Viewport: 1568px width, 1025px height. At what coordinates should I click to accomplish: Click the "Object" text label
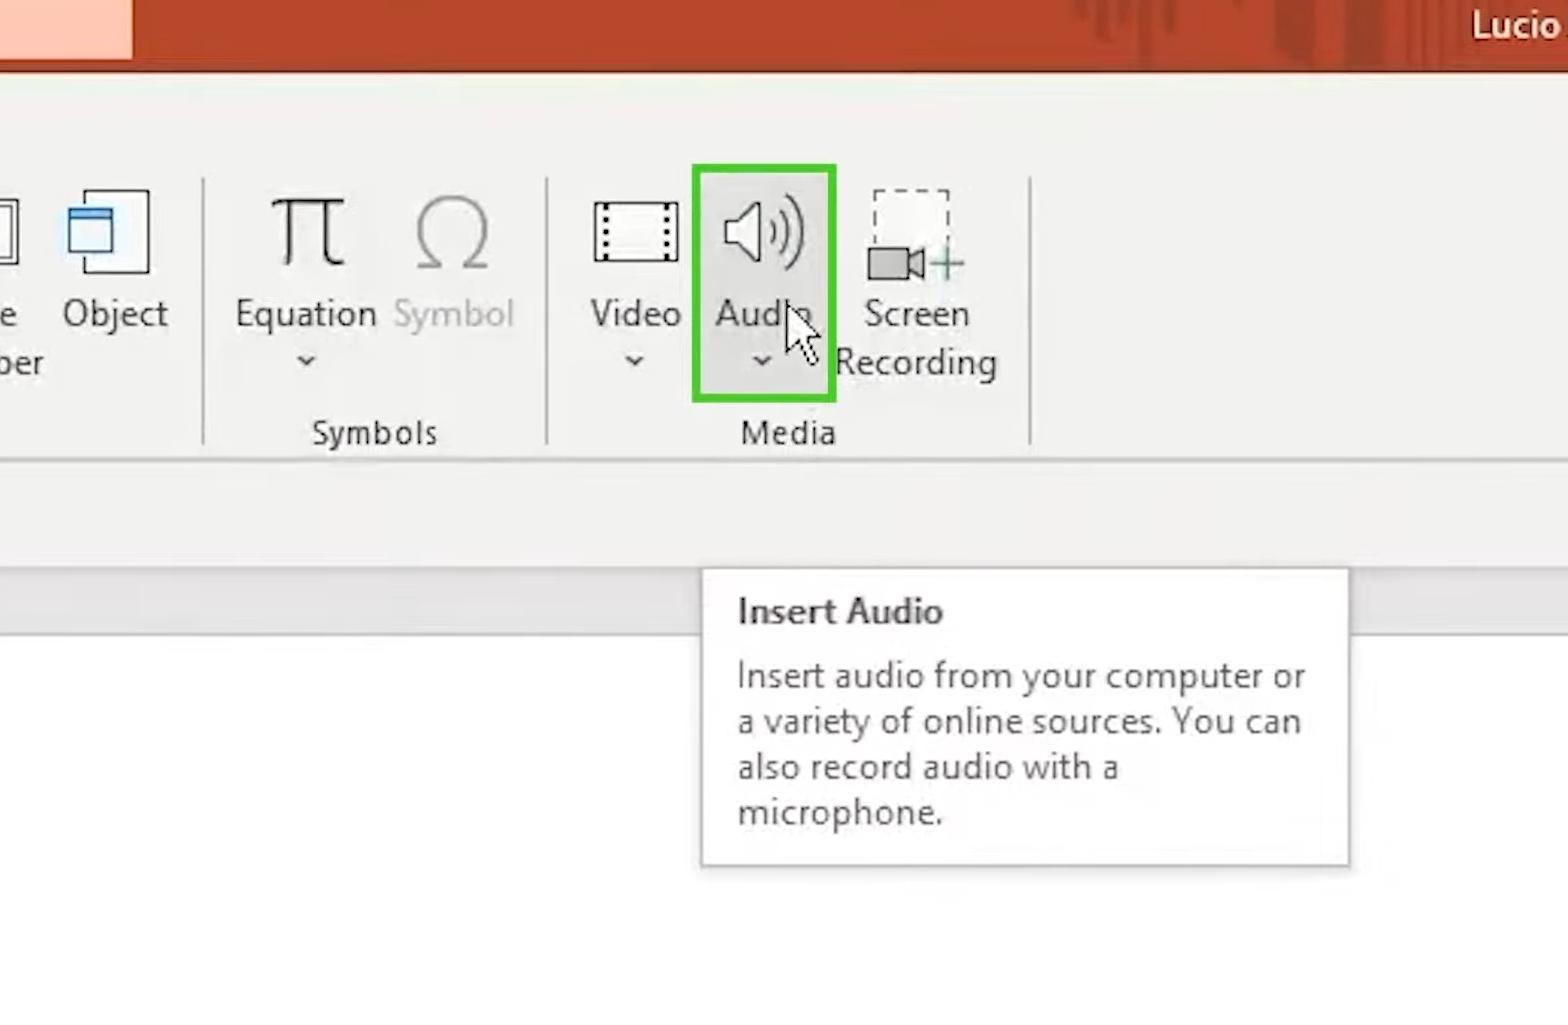[115, 314]
